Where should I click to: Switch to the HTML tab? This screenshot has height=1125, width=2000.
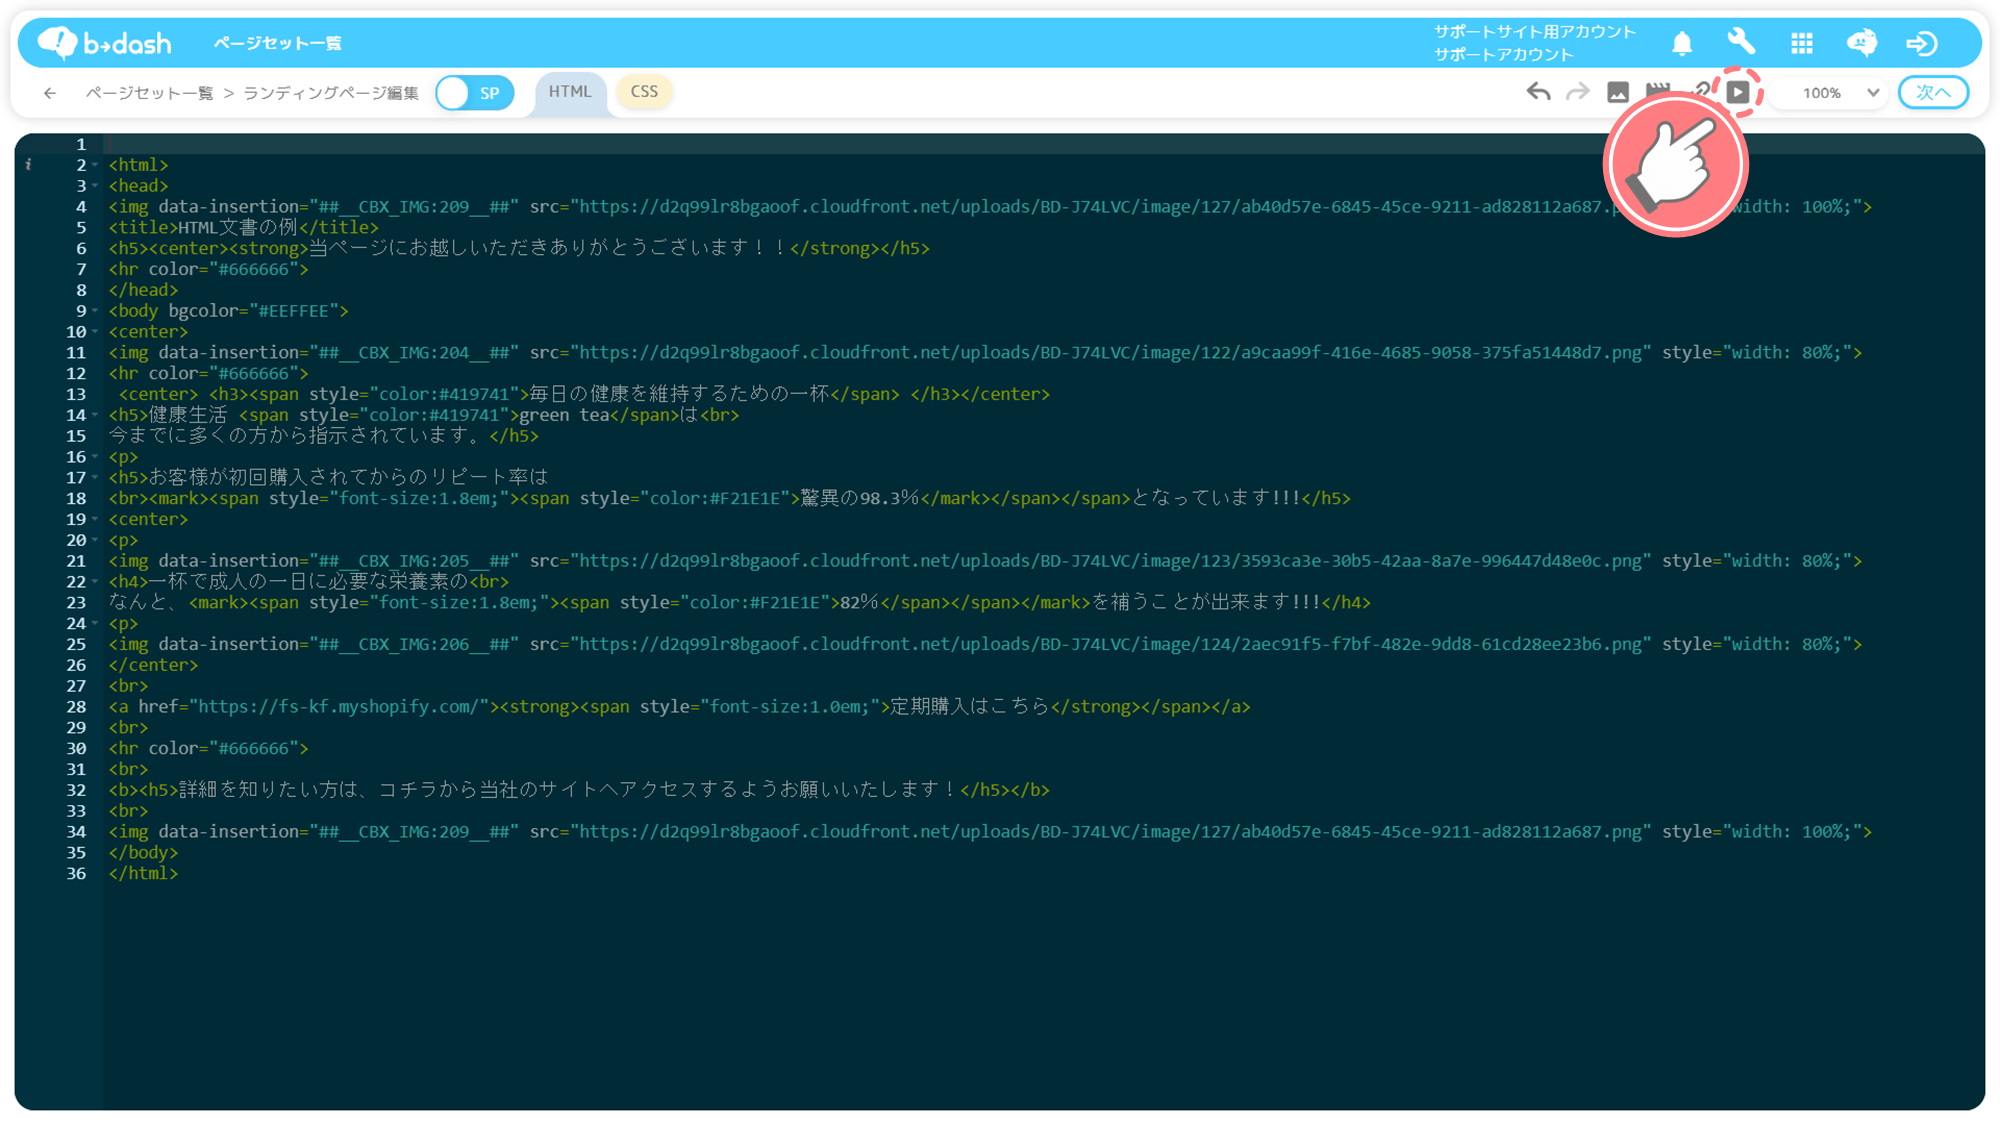tap(570, 92)
